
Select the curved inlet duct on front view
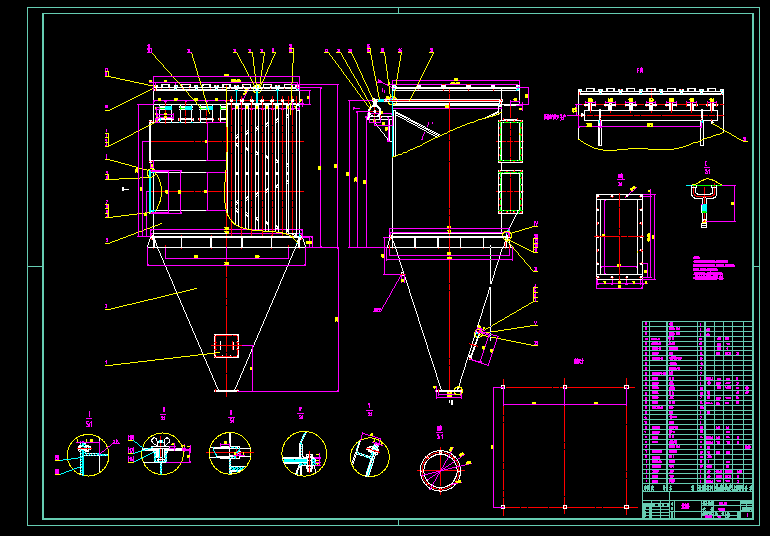click(x=156, y=192)
